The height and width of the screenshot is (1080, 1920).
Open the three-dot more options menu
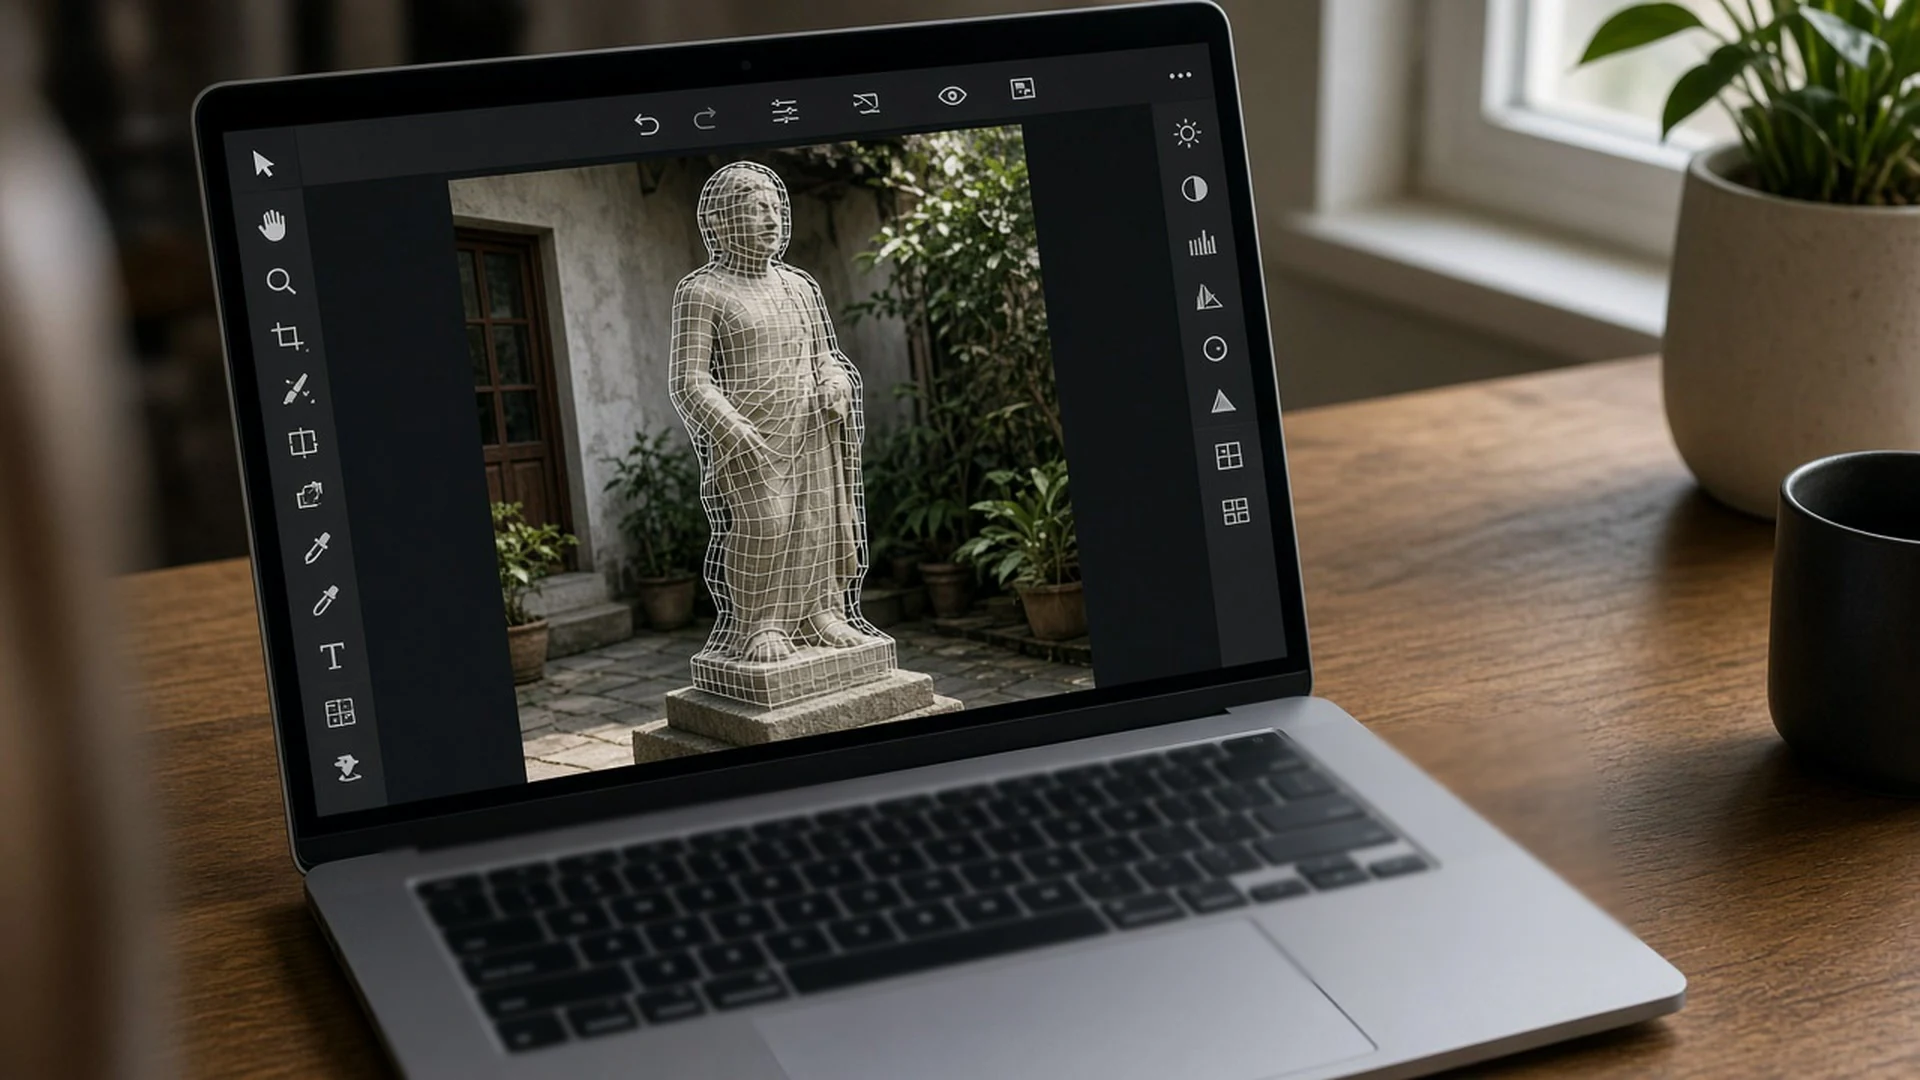click(x=1180, y=75)
